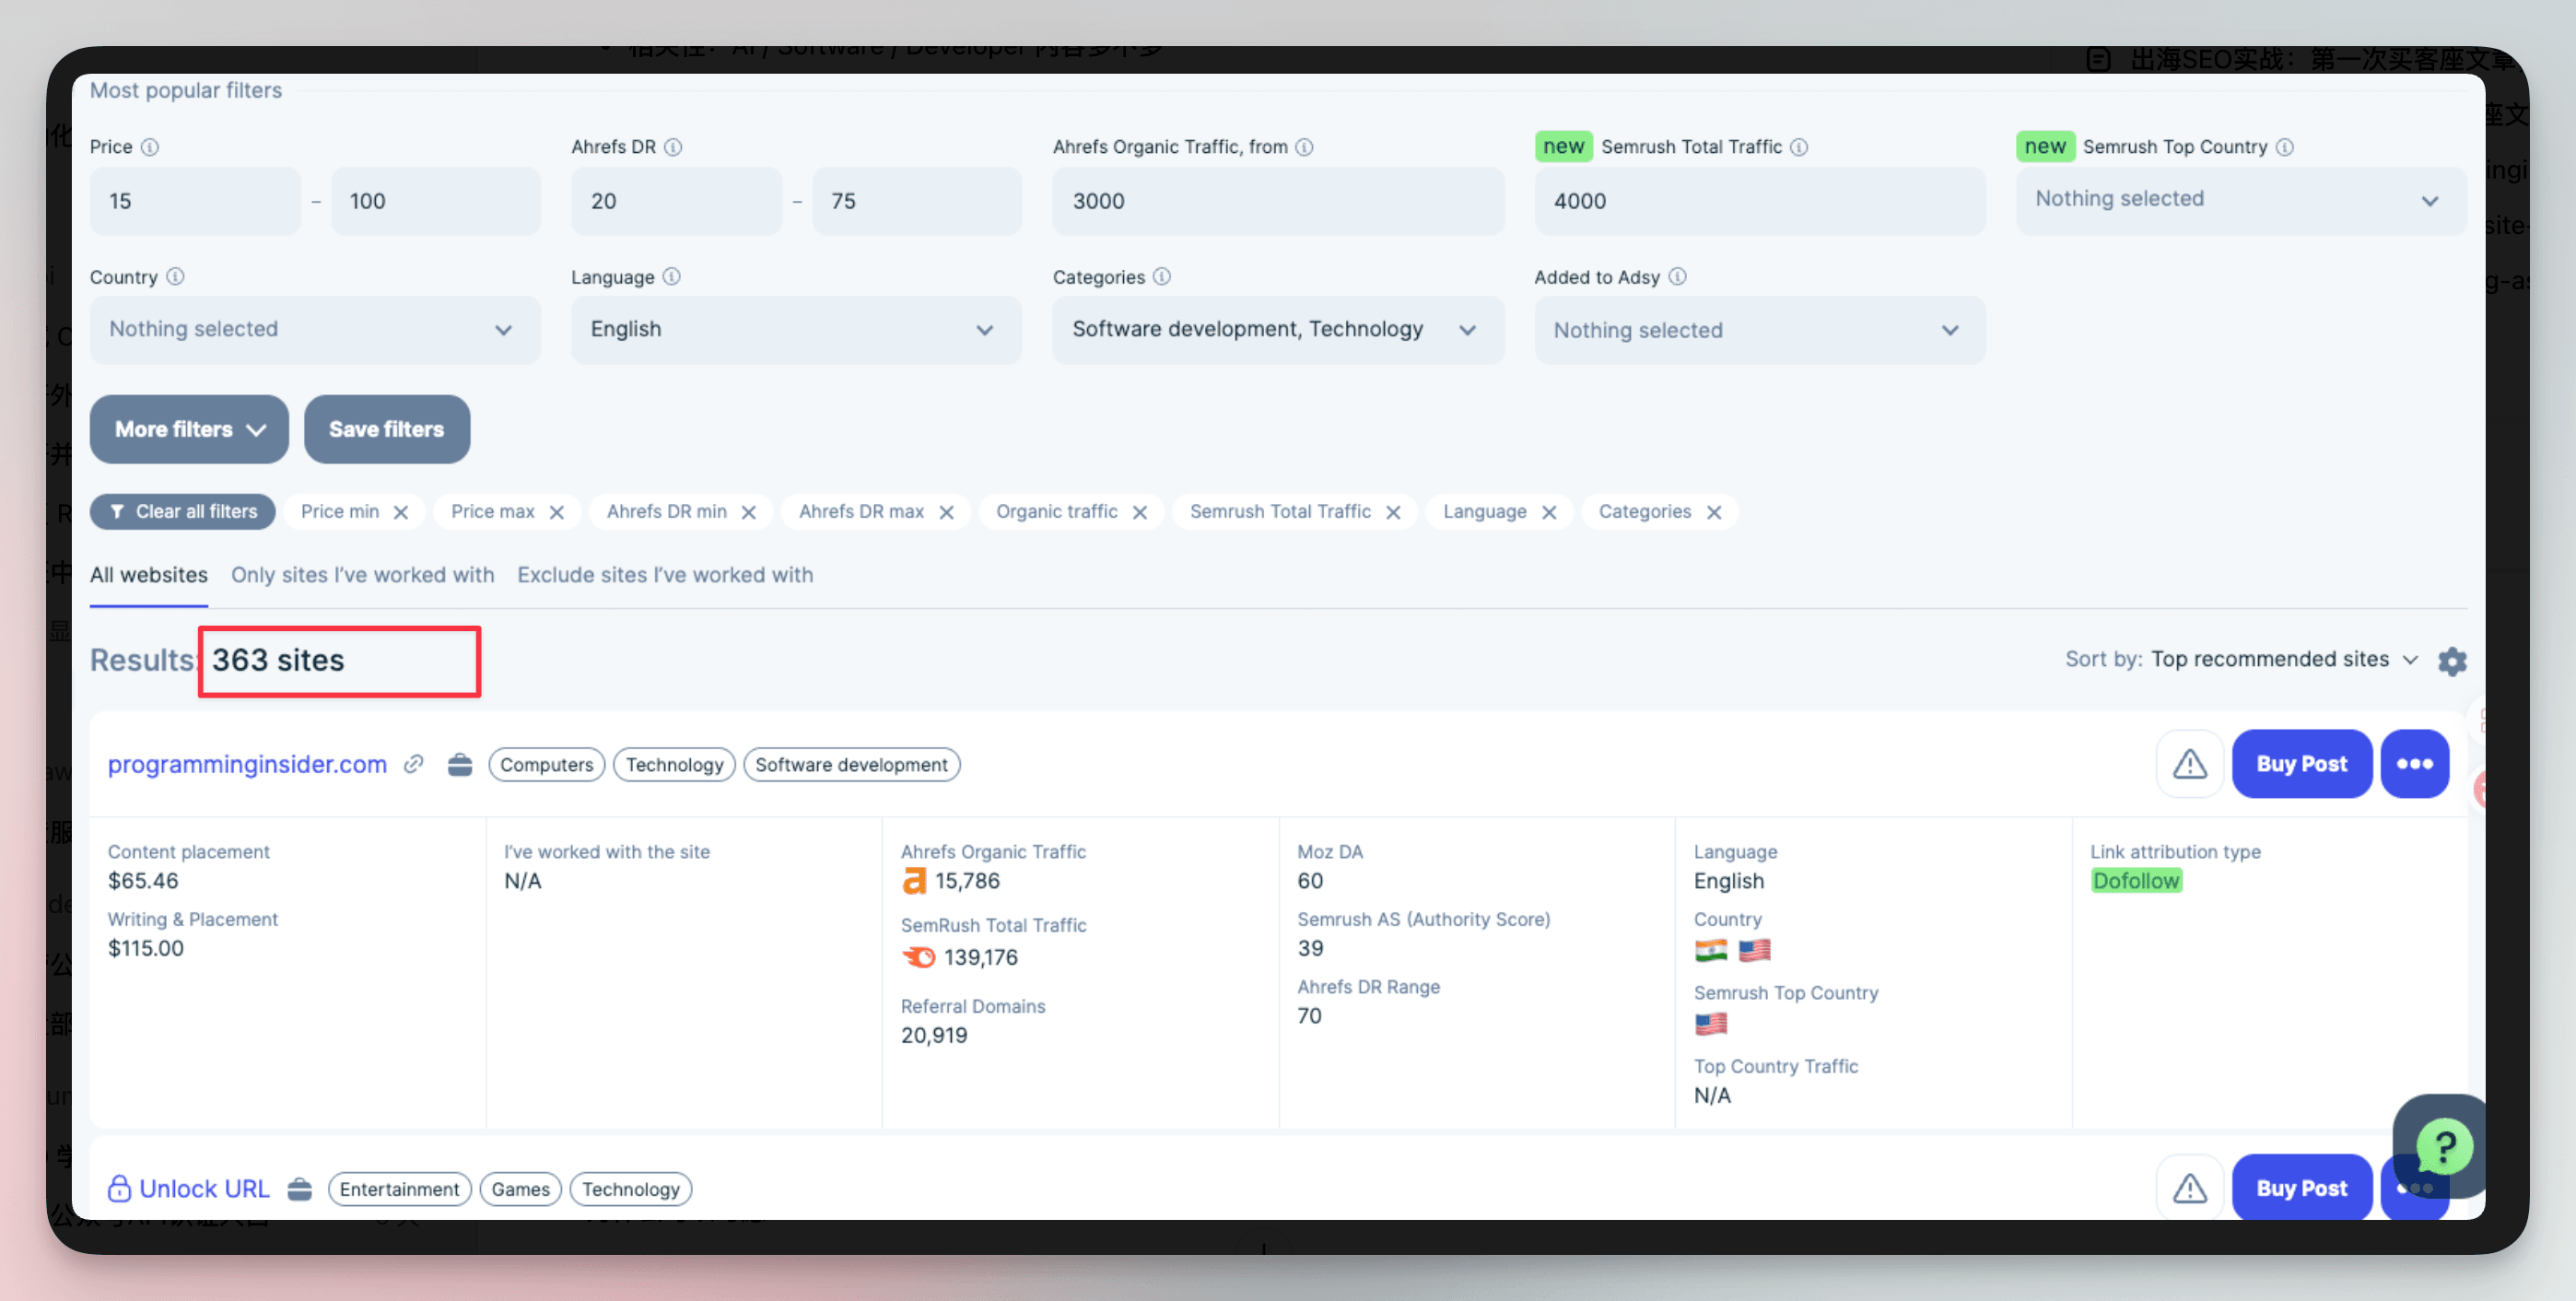Click the link icon beside programminginsider.com
Screen dimensions: 2576x1301
click(x=413, y=765)
